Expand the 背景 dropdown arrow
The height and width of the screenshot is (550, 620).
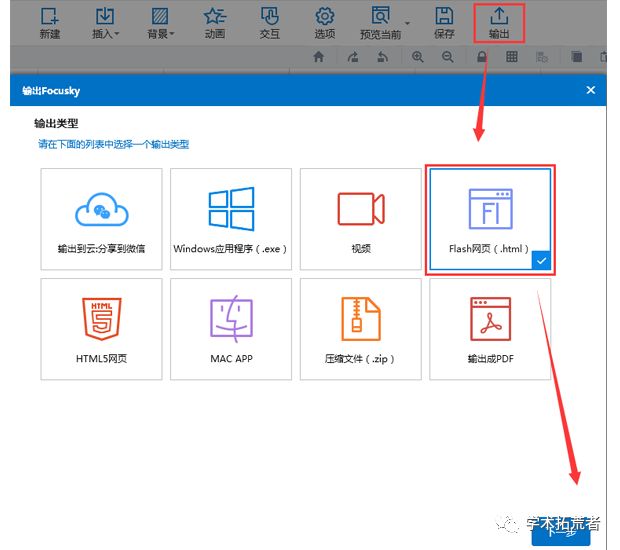tap(172, 34)
